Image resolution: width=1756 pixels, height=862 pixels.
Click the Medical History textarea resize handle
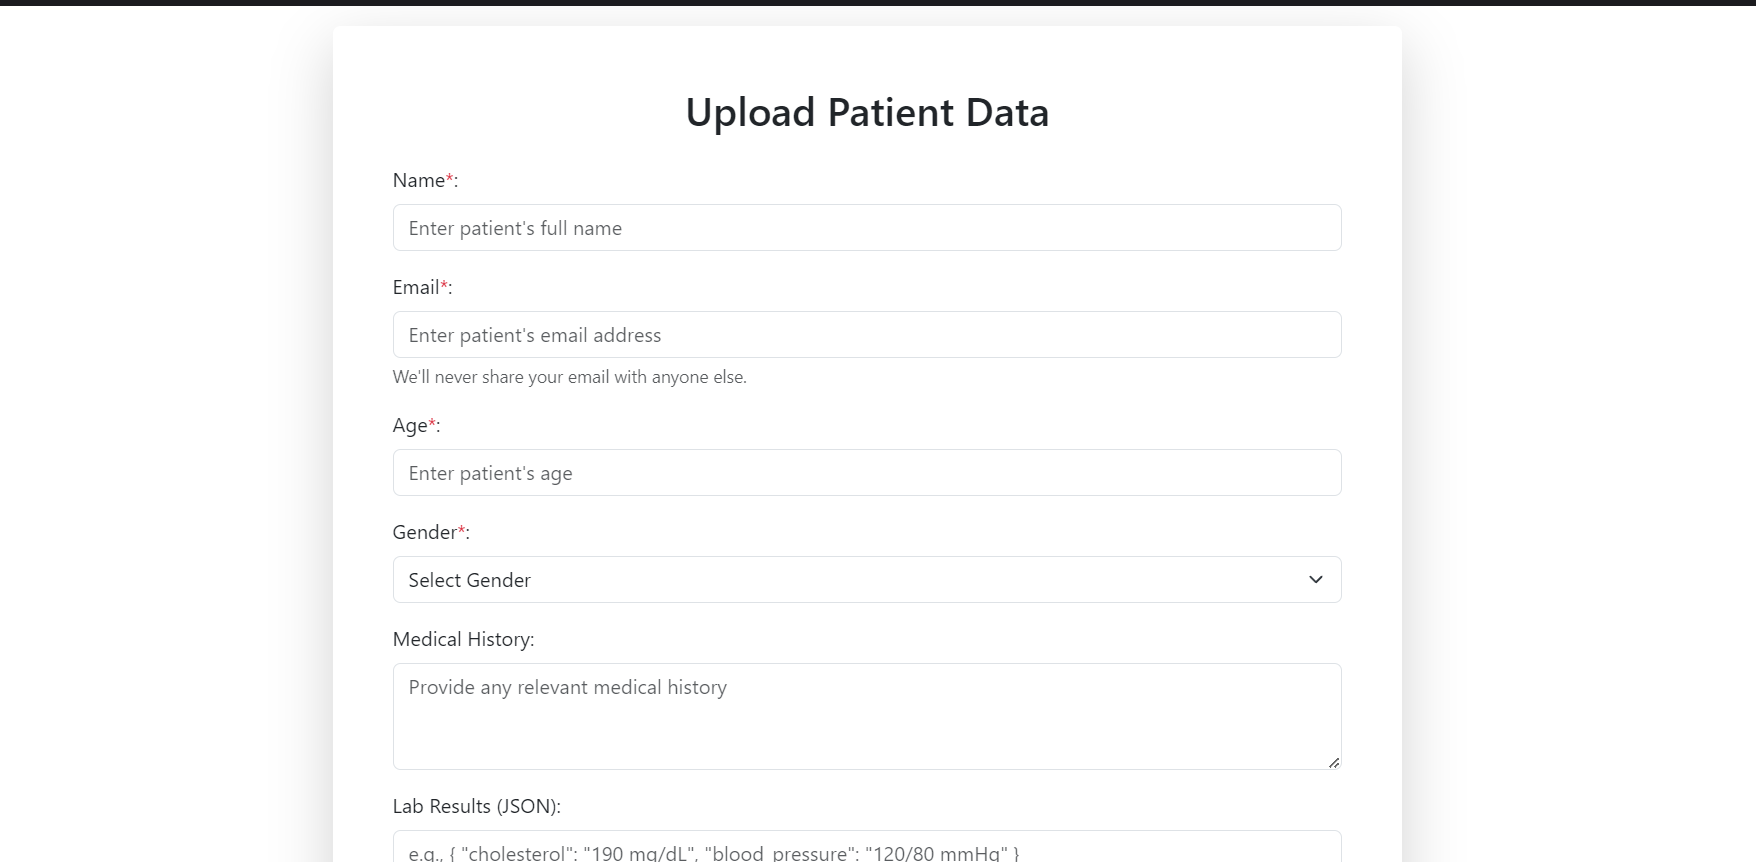(1334, 762)
